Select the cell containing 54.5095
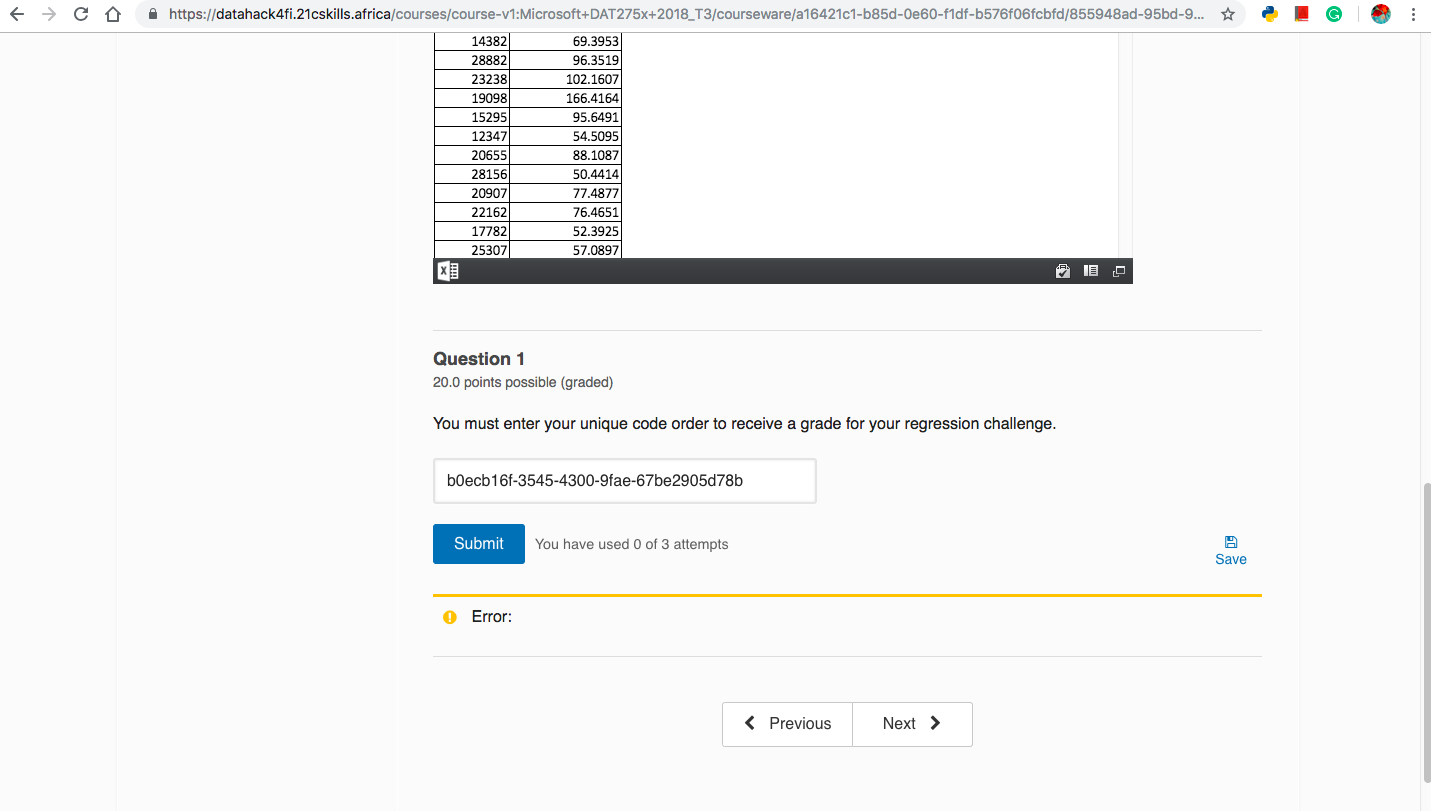Image resolution: width=1431 pixels, height=811 pixels. coord(566,136)
